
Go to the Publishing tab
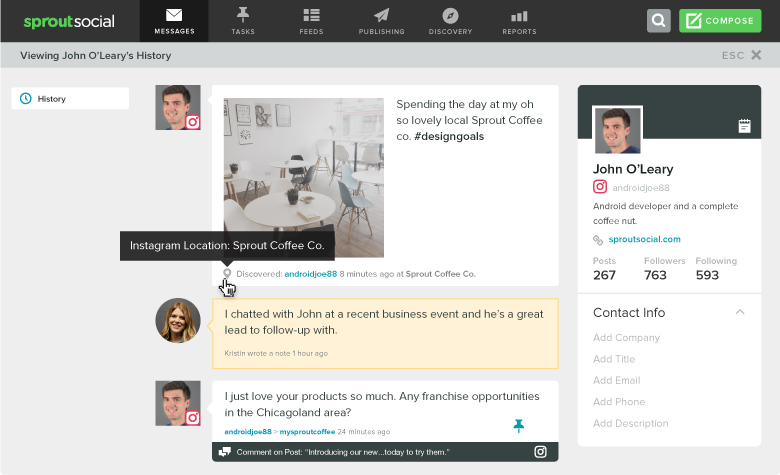pyautogui.click(x=382, y=21)
